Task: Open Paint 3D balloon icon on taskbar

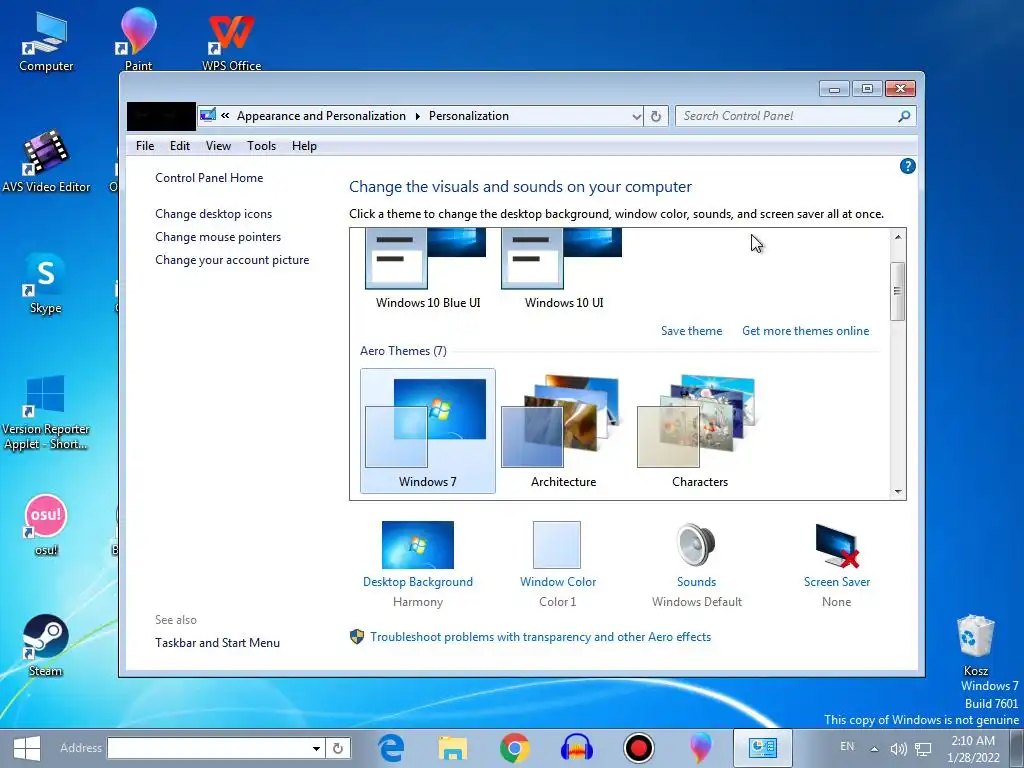Action: coord(700,748)
